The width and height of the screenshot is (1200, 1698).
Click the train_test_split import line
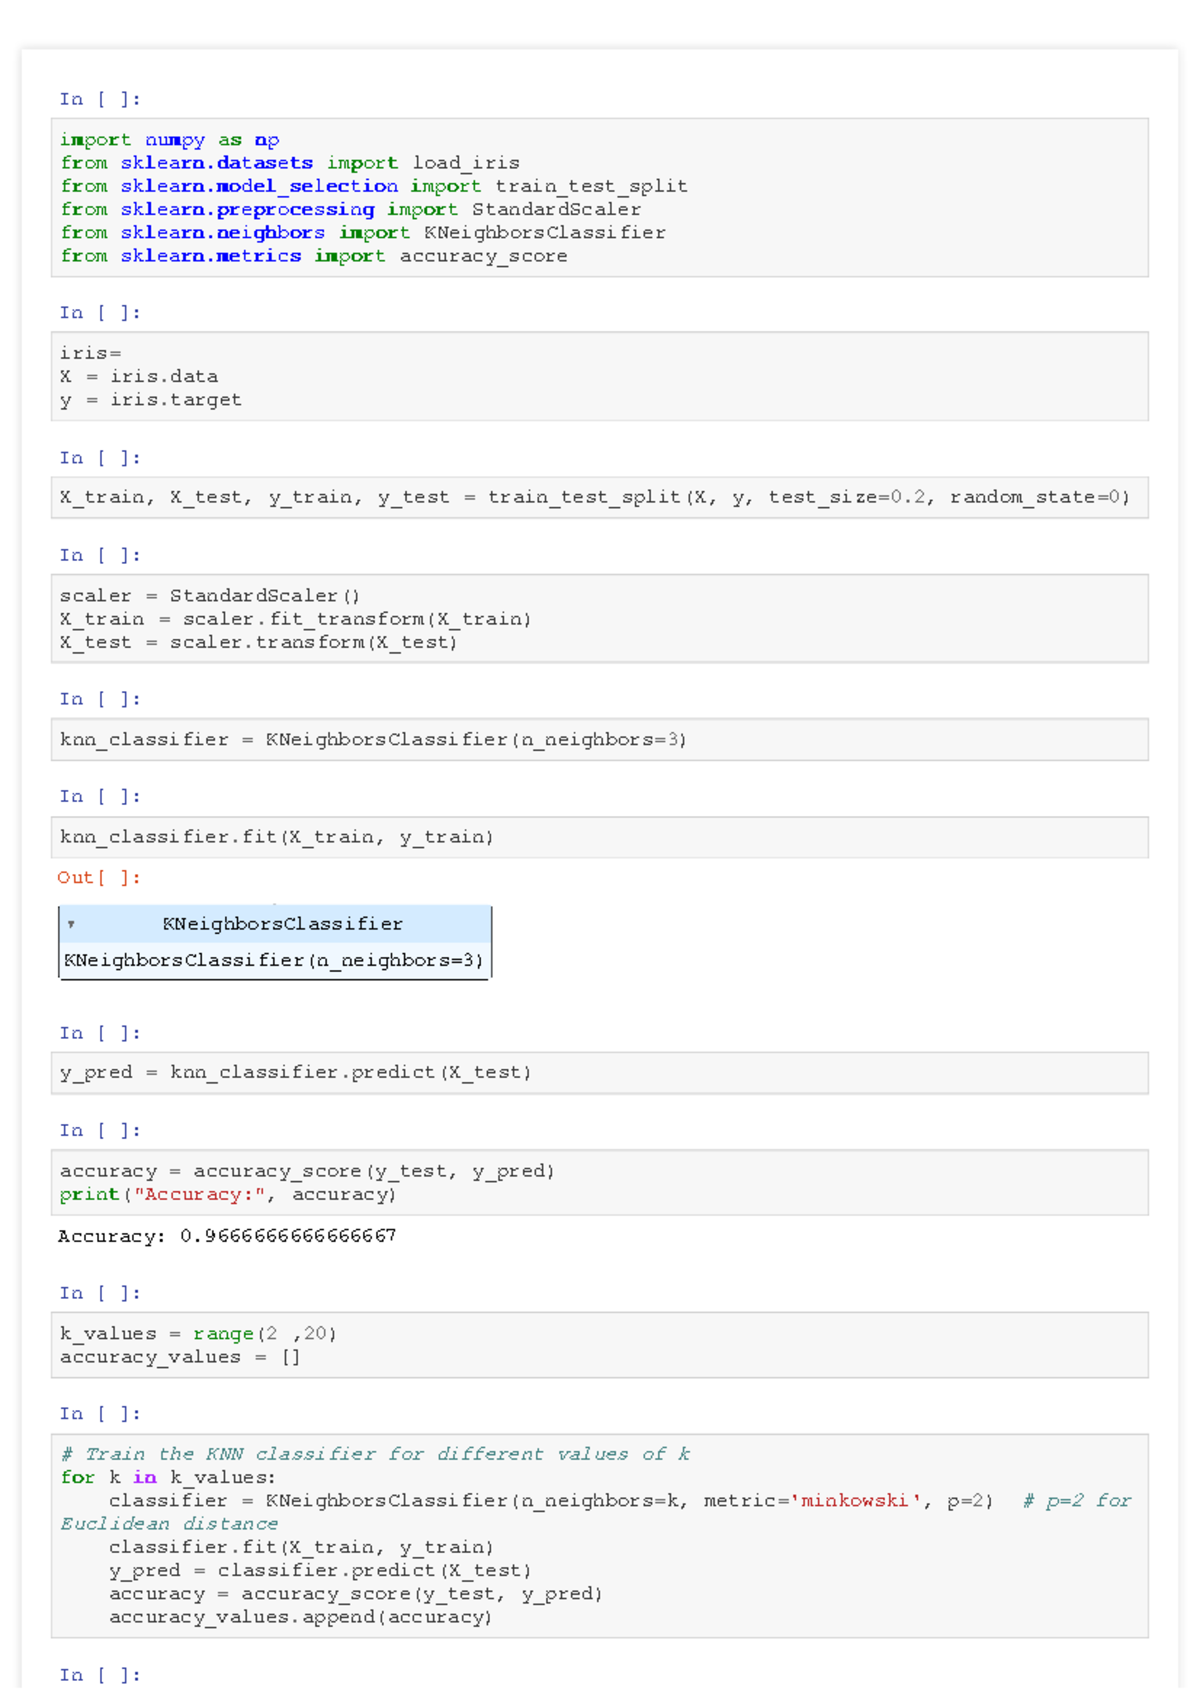click(x=374, y=186)
